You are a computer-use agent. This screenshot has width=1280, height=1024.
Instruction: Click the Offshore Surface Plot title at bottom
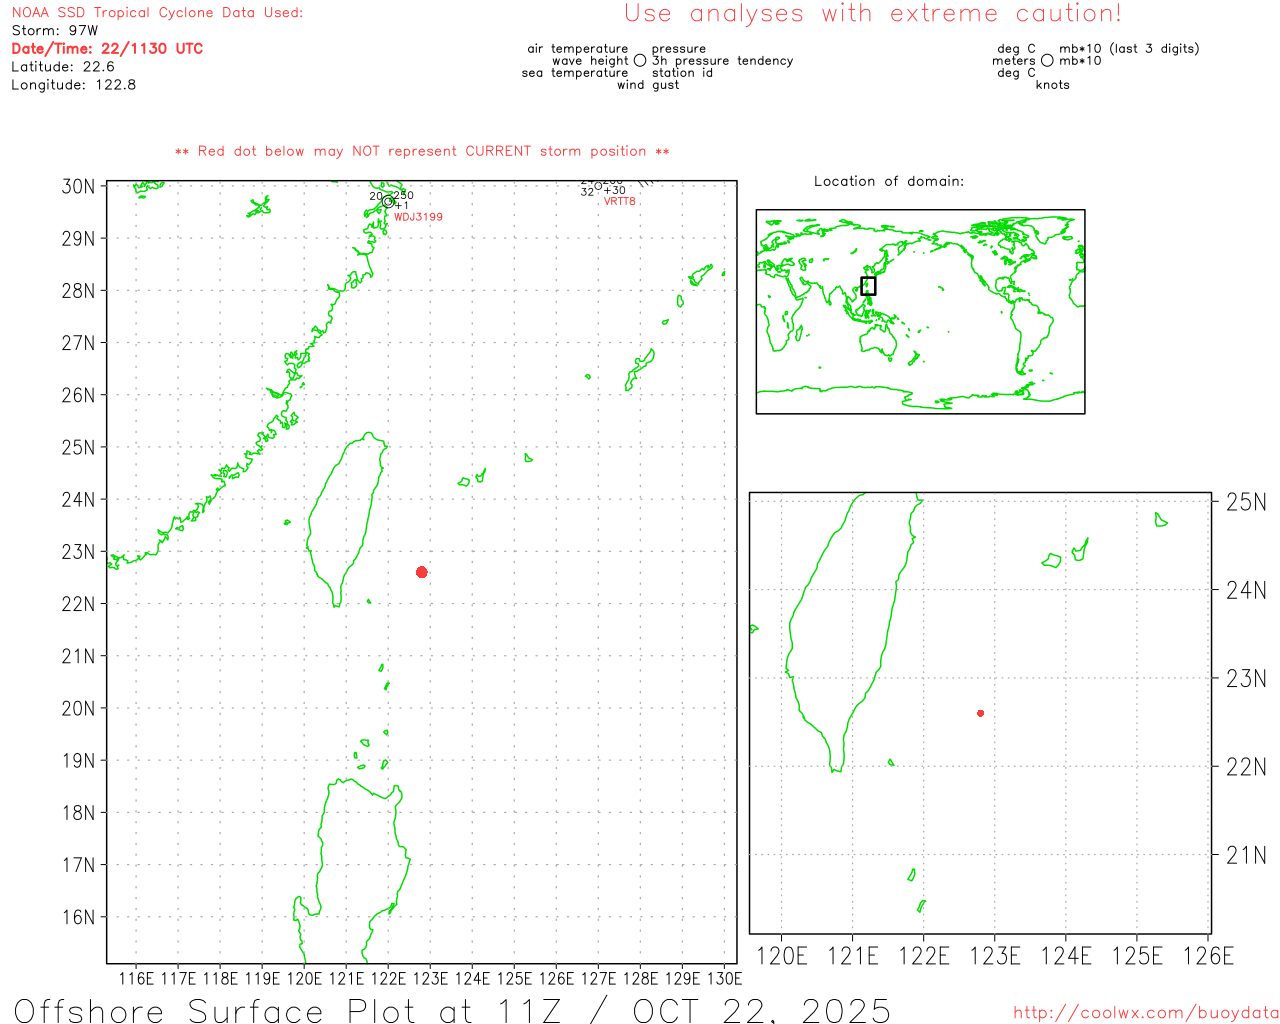point(452,1010)
